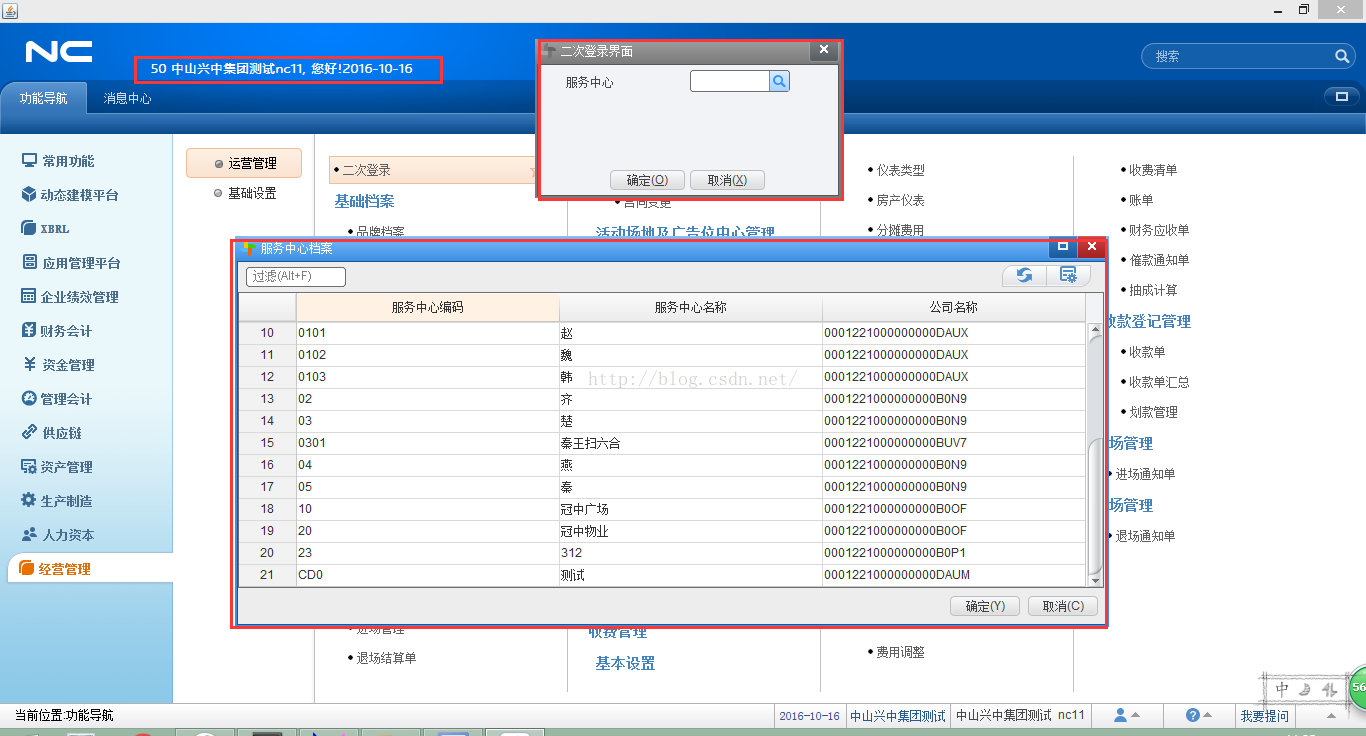Screen dimensions: 1366x736
Task: Click the help question-mark icon in status bar
Action: [x=1193, y=715]
